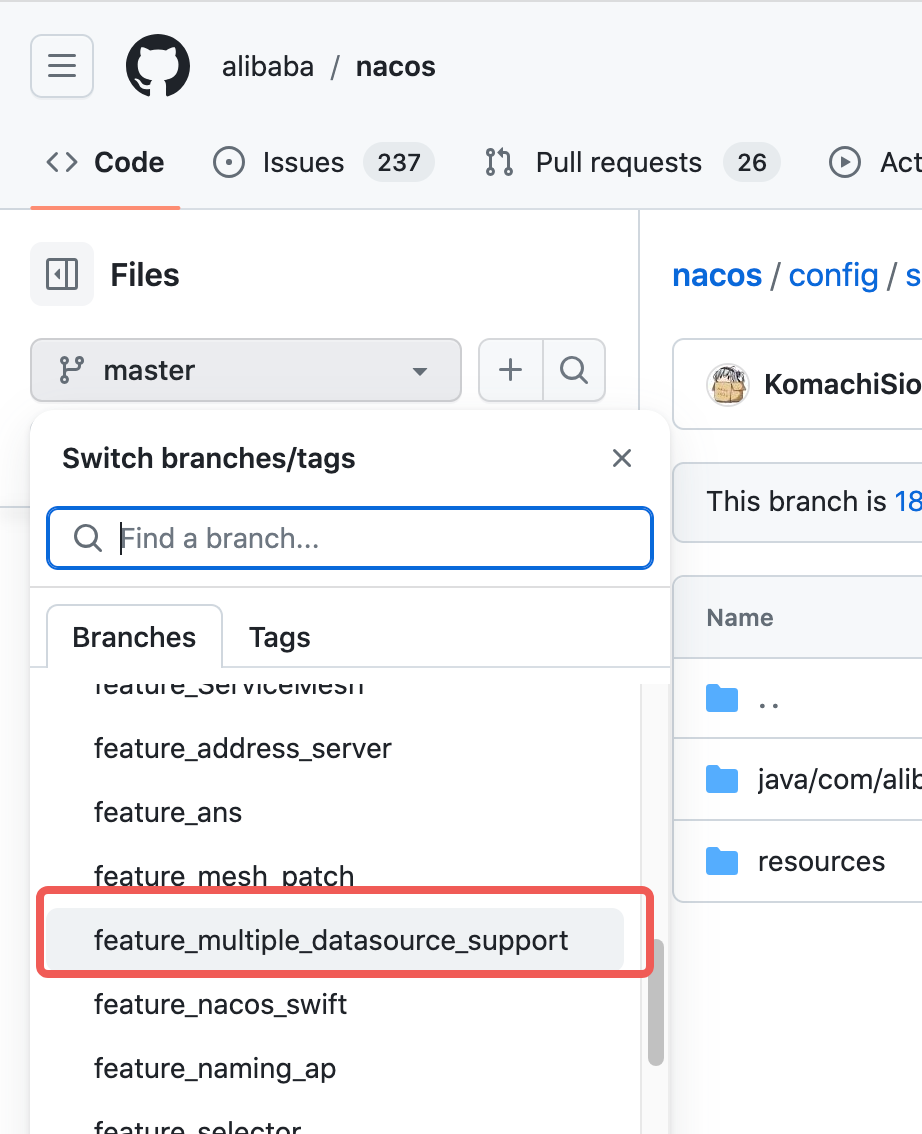Click the GitHub logo icon
The image size is (922, 1134).
[157, 67]
